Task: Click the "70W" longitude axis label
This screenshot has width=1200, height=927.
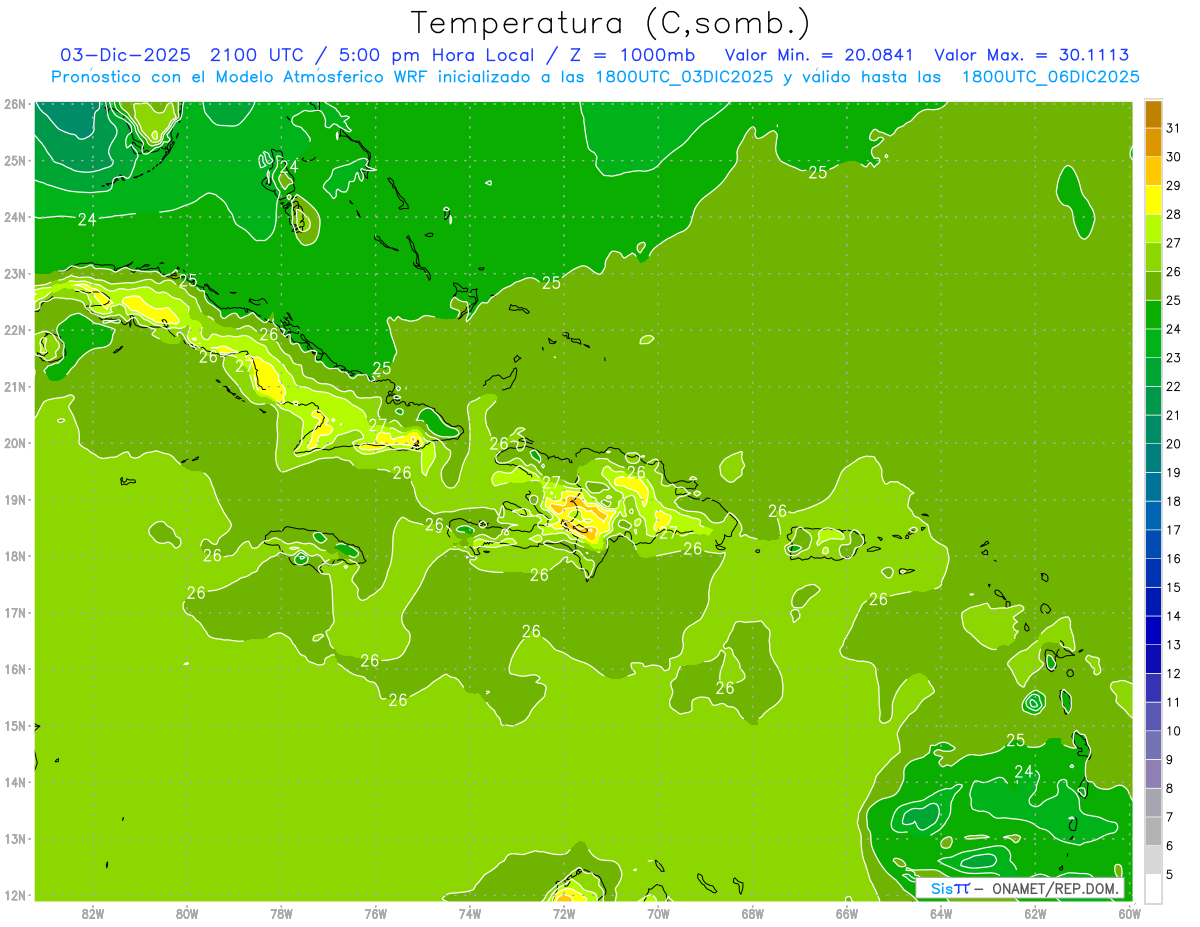Action: pyautogui.click(x=658, y=912)
